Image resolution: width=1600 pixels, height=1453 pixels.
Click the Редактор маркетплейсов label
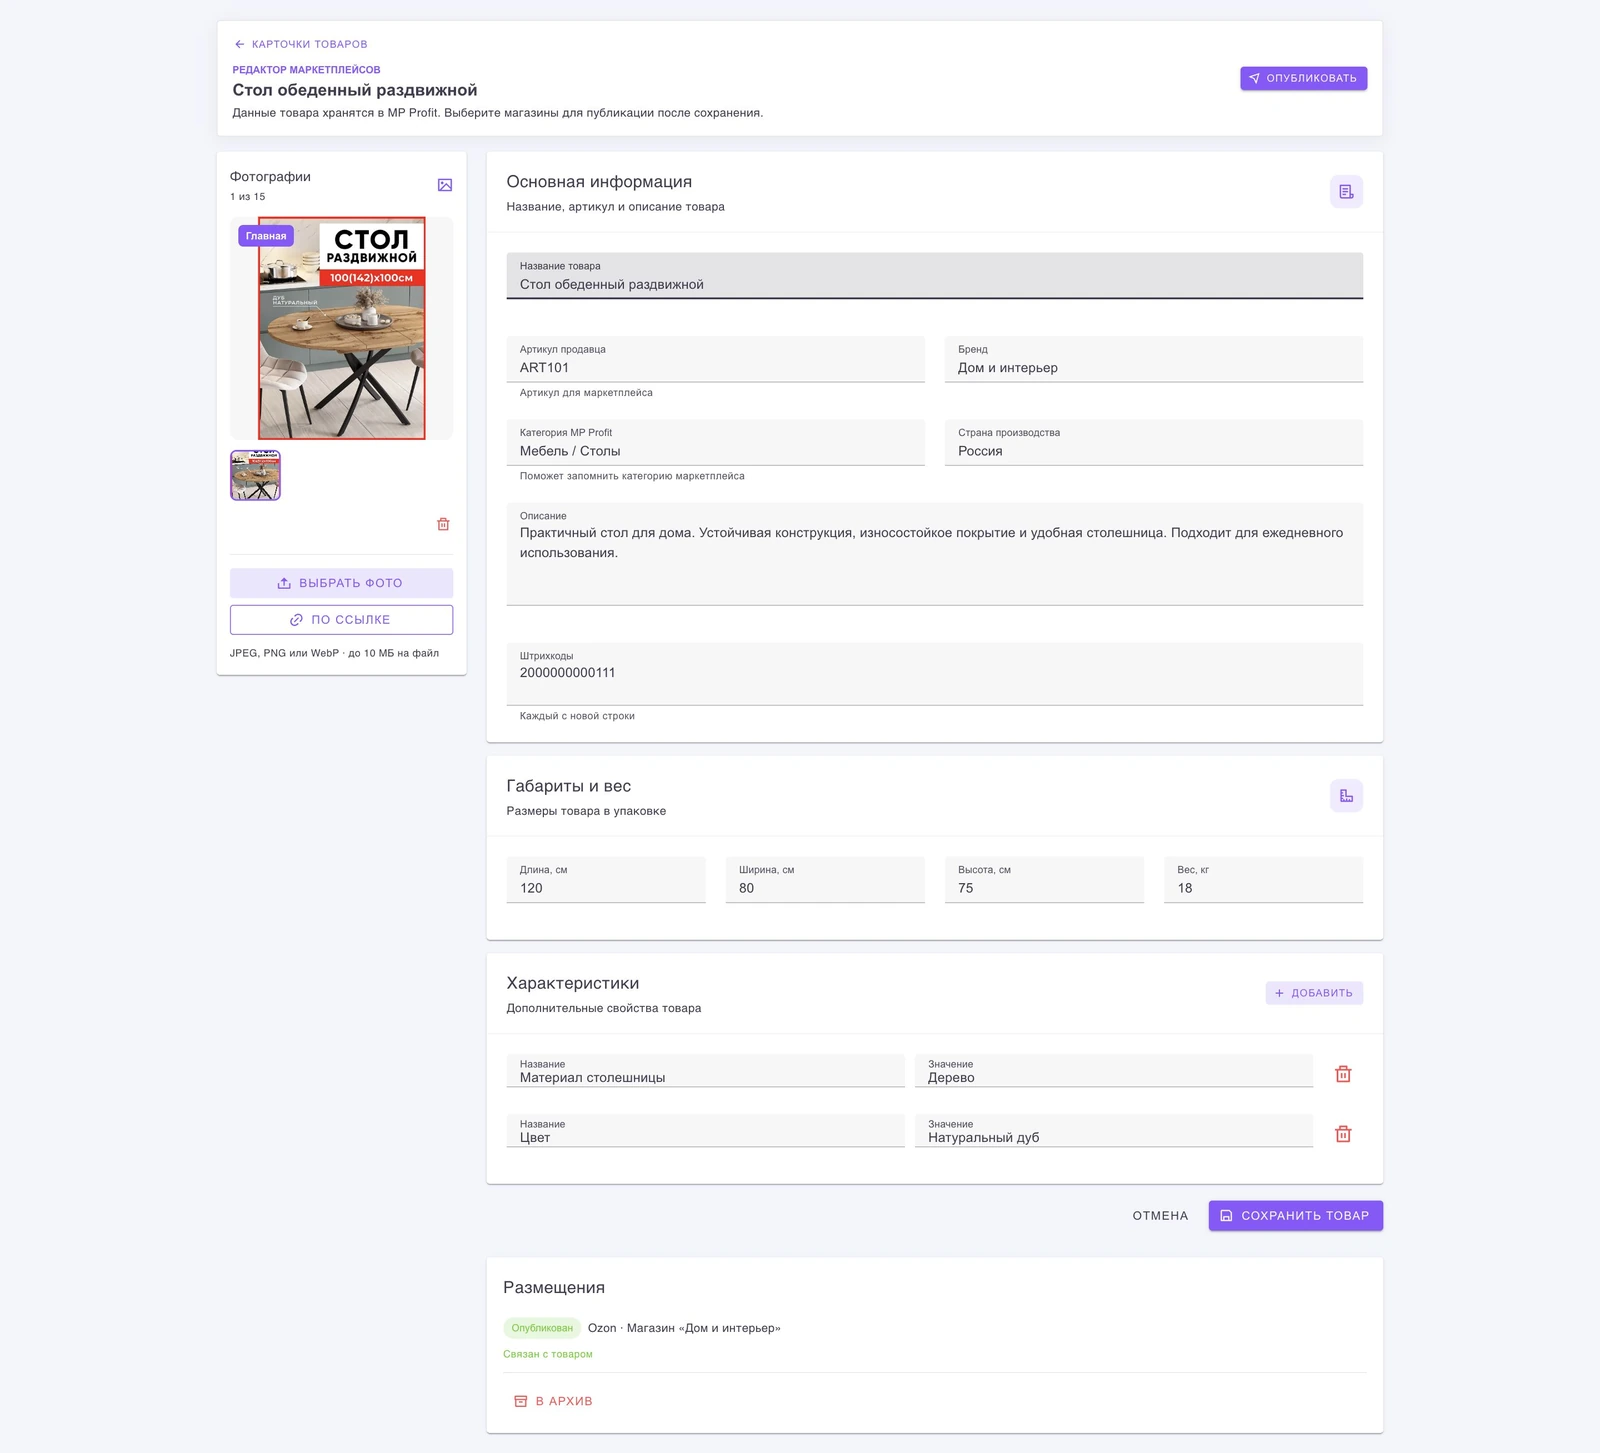(306, 70)
